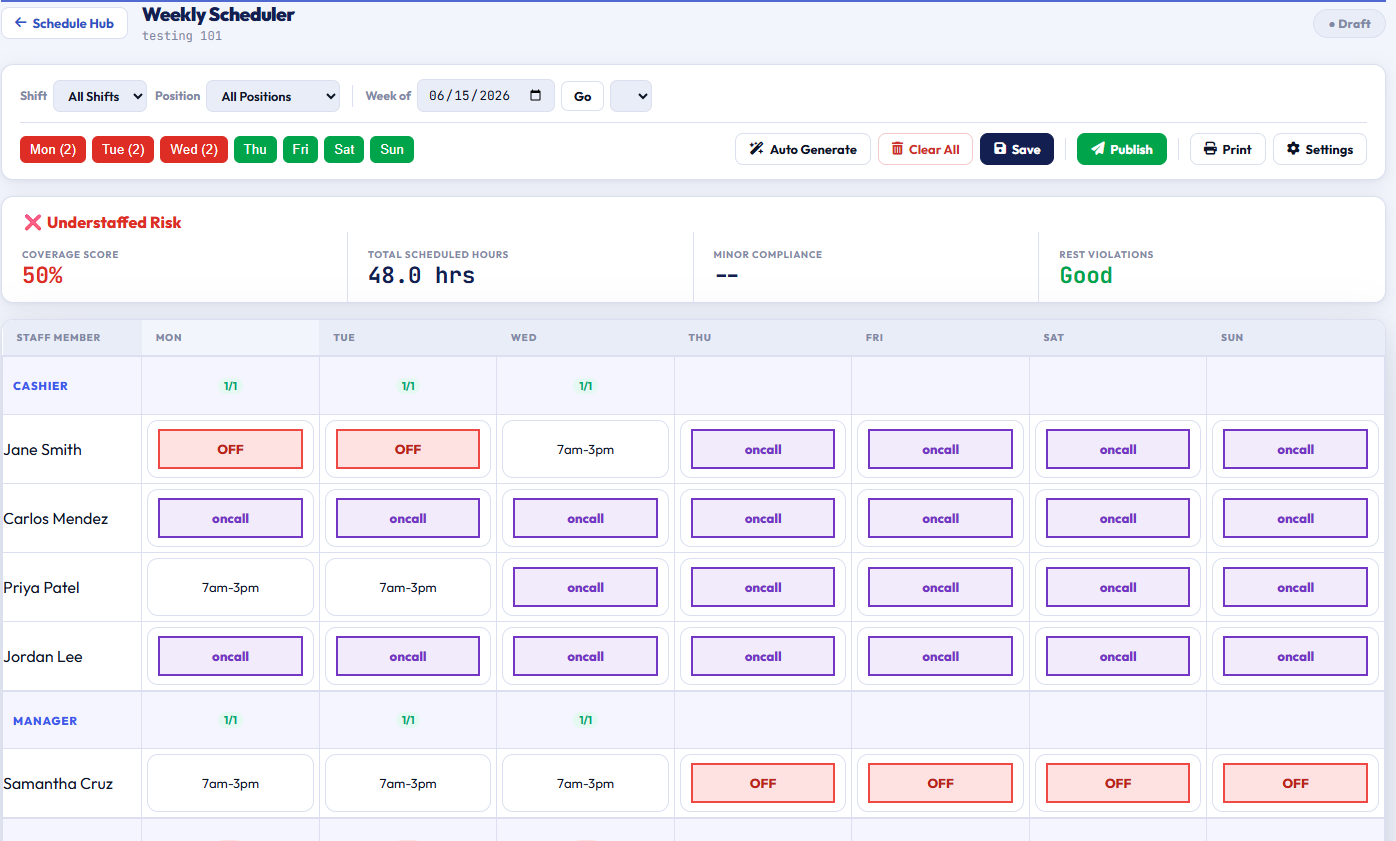Image resolution: width=1396 pixels, height=841 pixels.
Task: Save the weekly schedule
Action: [1017, 149]
